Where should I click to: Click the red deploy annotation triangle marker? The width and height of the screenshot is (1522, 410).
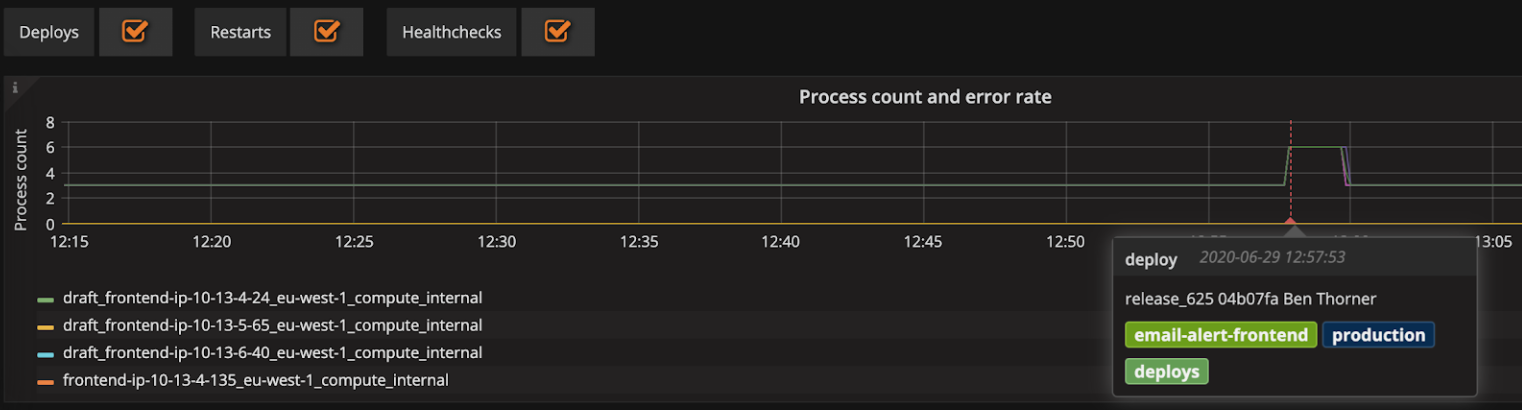[1290, 221]
